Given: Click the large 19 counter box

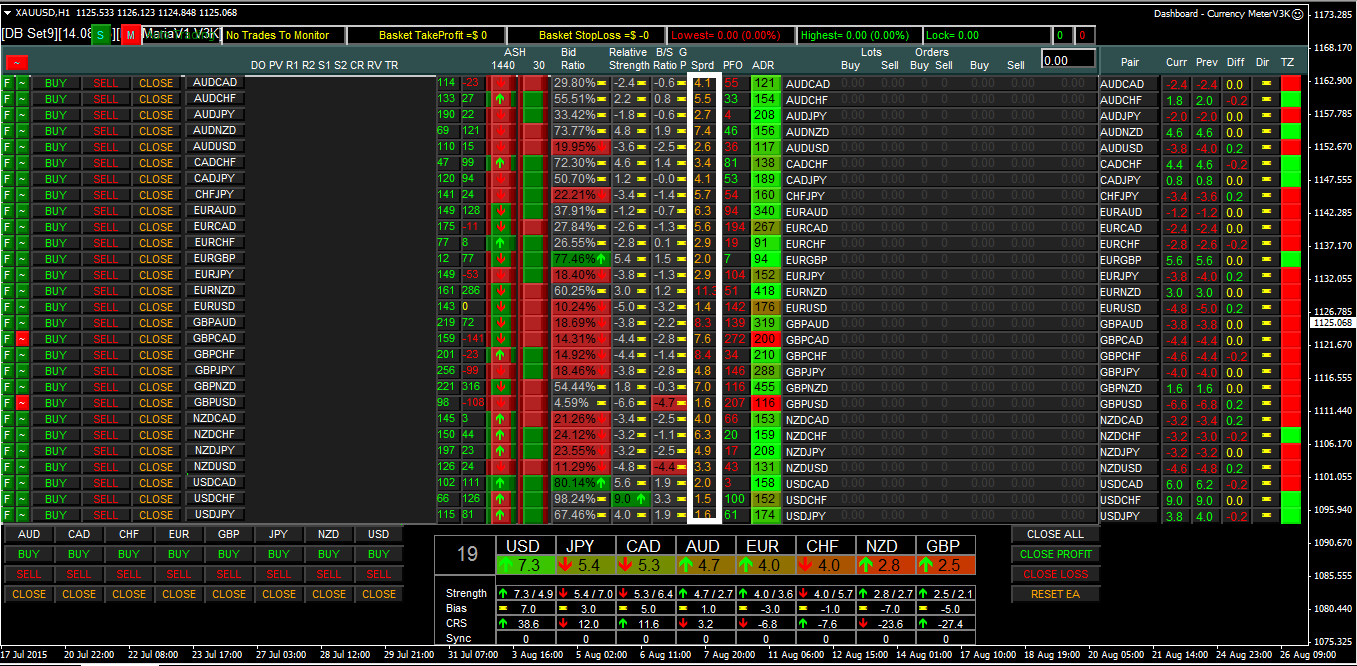Looking at the screenshot, I should pyautogui.click(x=465, y=555).
